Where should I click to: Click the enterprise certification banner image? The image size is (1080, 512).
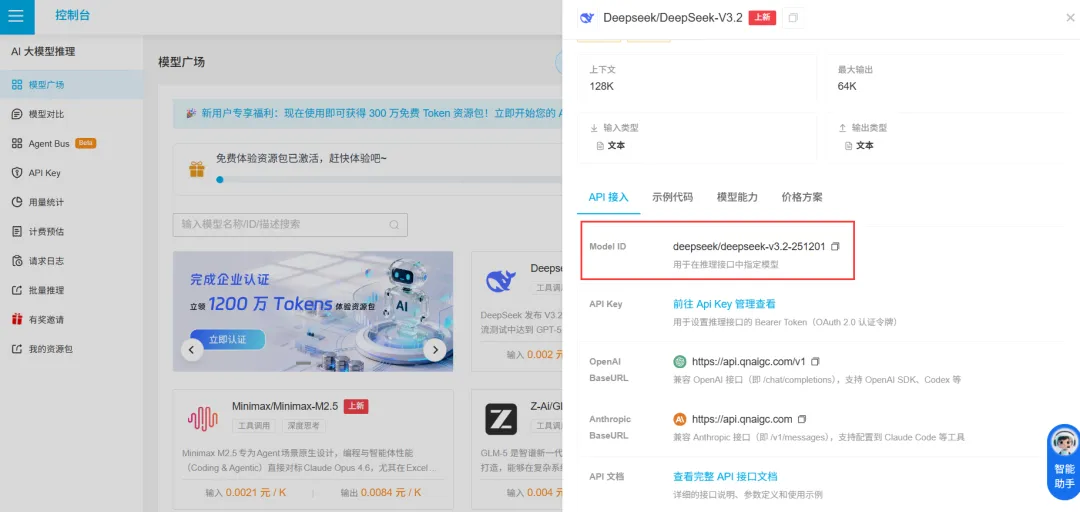tap(313, 311)
